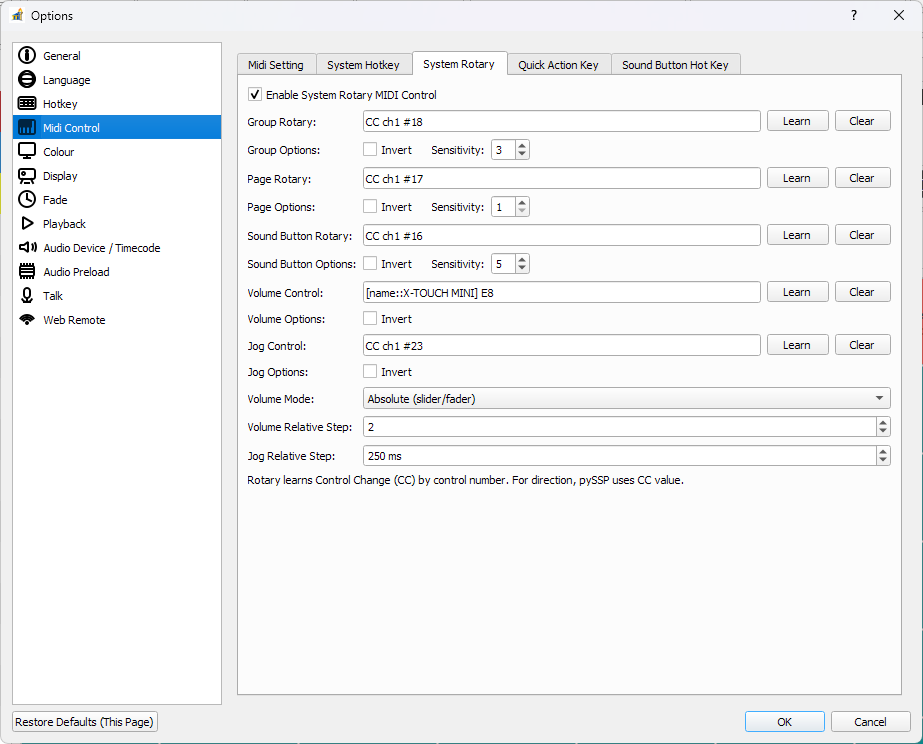Image resolution: width=923 pixels, height=744 pixels.
Task: Click the Sound Button Rotary text field
Action: click(x=562, y=235)
